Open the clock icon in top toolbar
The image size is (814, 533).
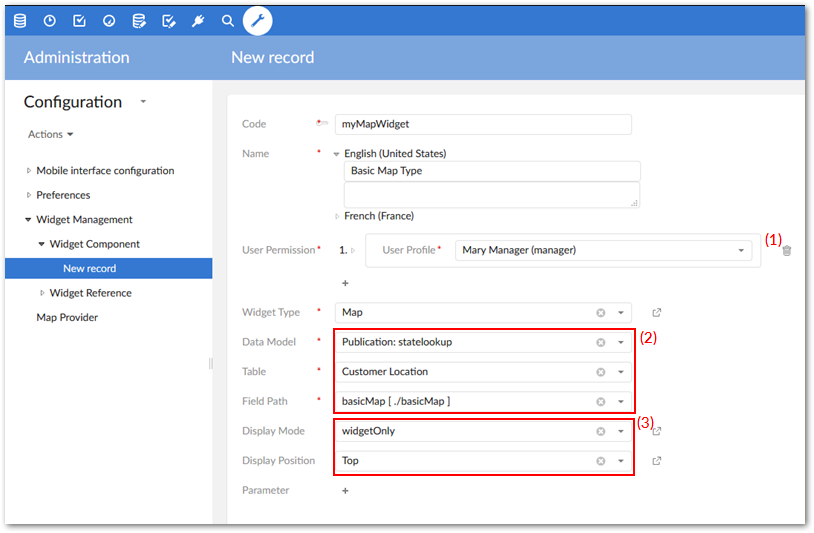[49, 20]
